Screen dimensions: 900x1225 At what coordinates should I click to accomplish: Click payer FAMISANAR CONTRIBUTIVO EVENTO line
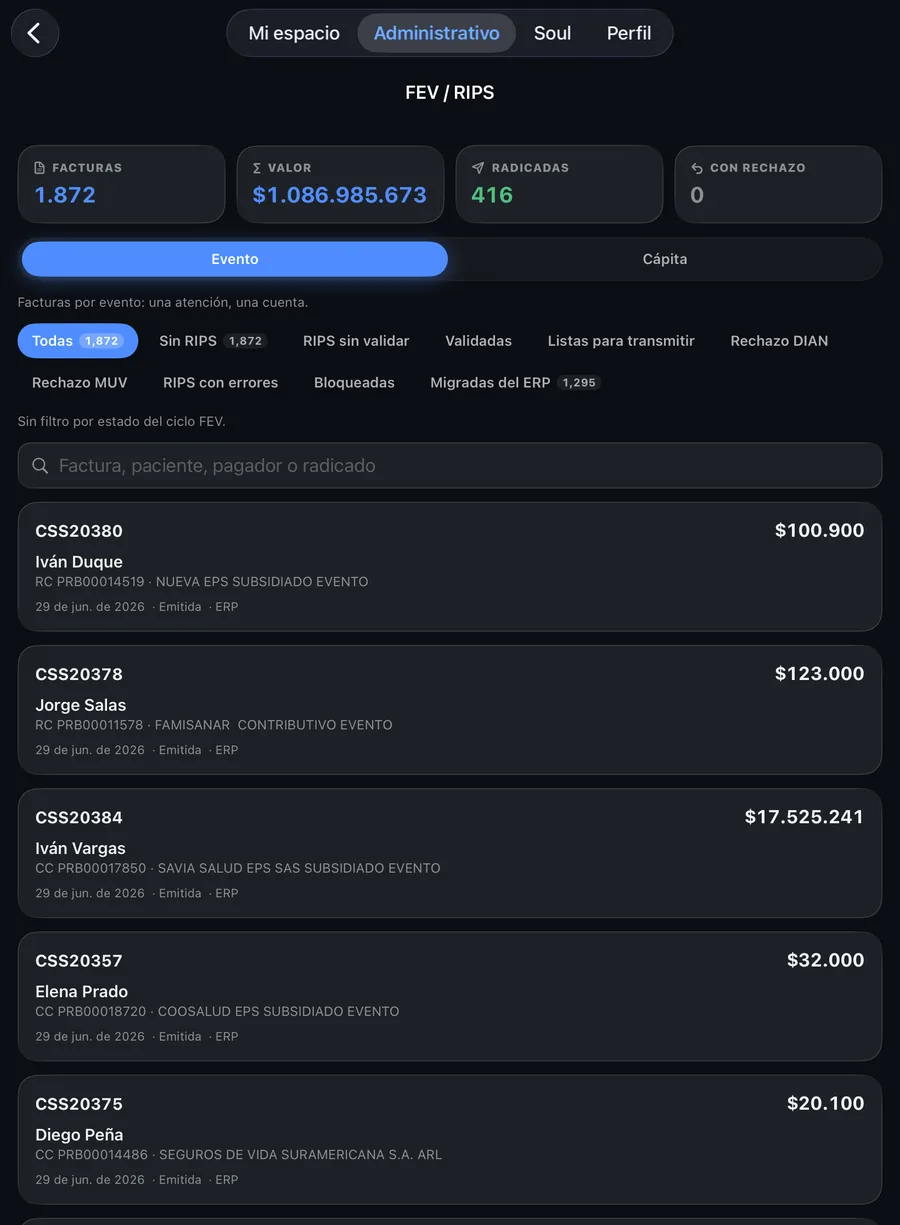tap(214, 725)
